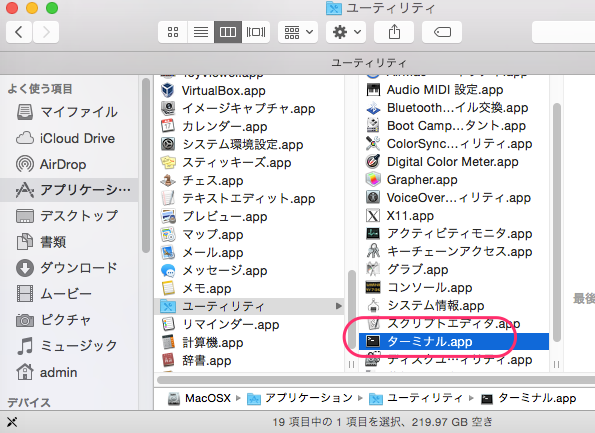Select VoiceOver utility app

tap(454, 198)
